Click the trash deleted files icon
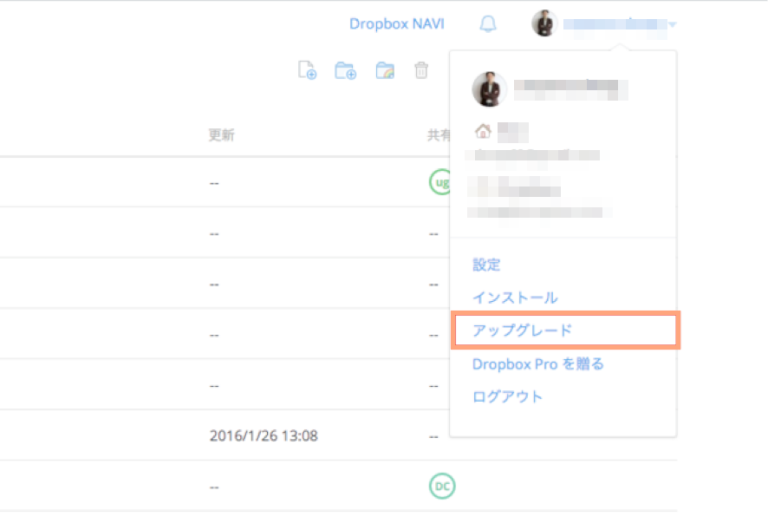This screenshot has height=517, width=768. 422,70
